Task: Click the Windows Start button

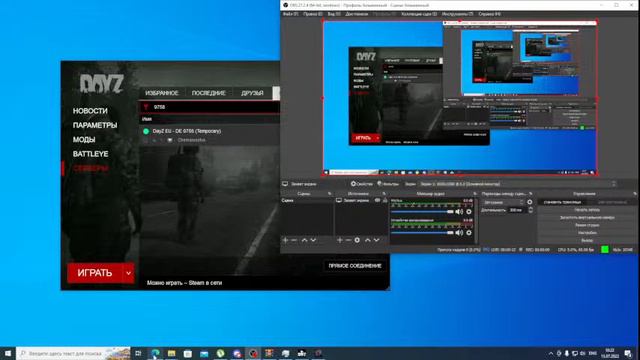Action: (7, 353)
